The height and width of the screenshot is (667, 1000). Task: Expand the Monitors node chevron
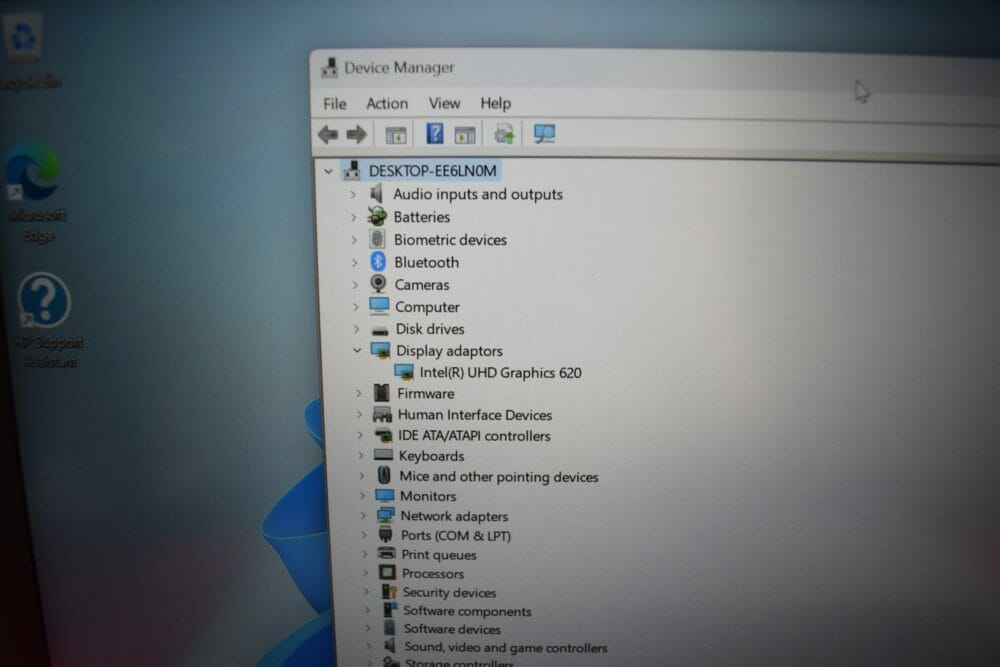[363, 495]
